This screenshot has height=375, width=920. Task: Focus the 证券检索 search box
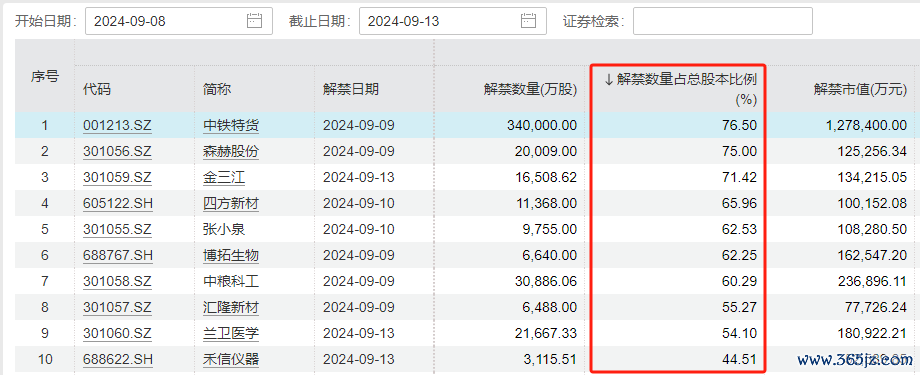pos(723,21)
